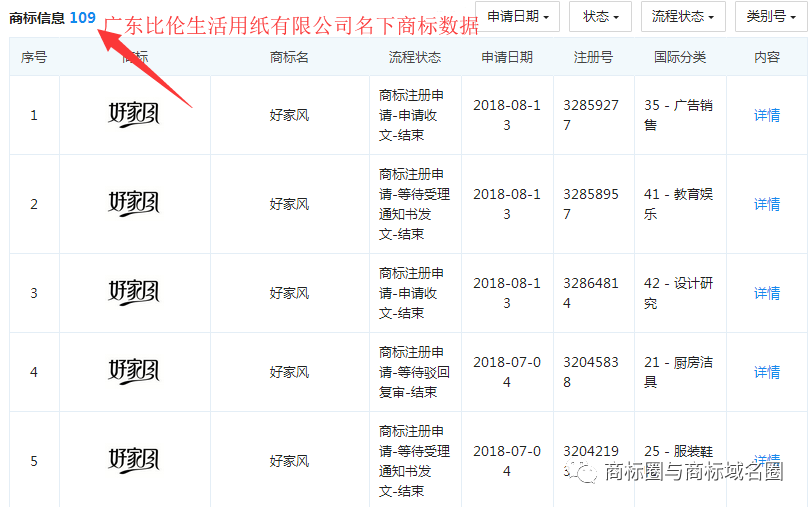
Task: Click the 等待受理通知书发文 status in row 5
Action: [x=414, y=461]
